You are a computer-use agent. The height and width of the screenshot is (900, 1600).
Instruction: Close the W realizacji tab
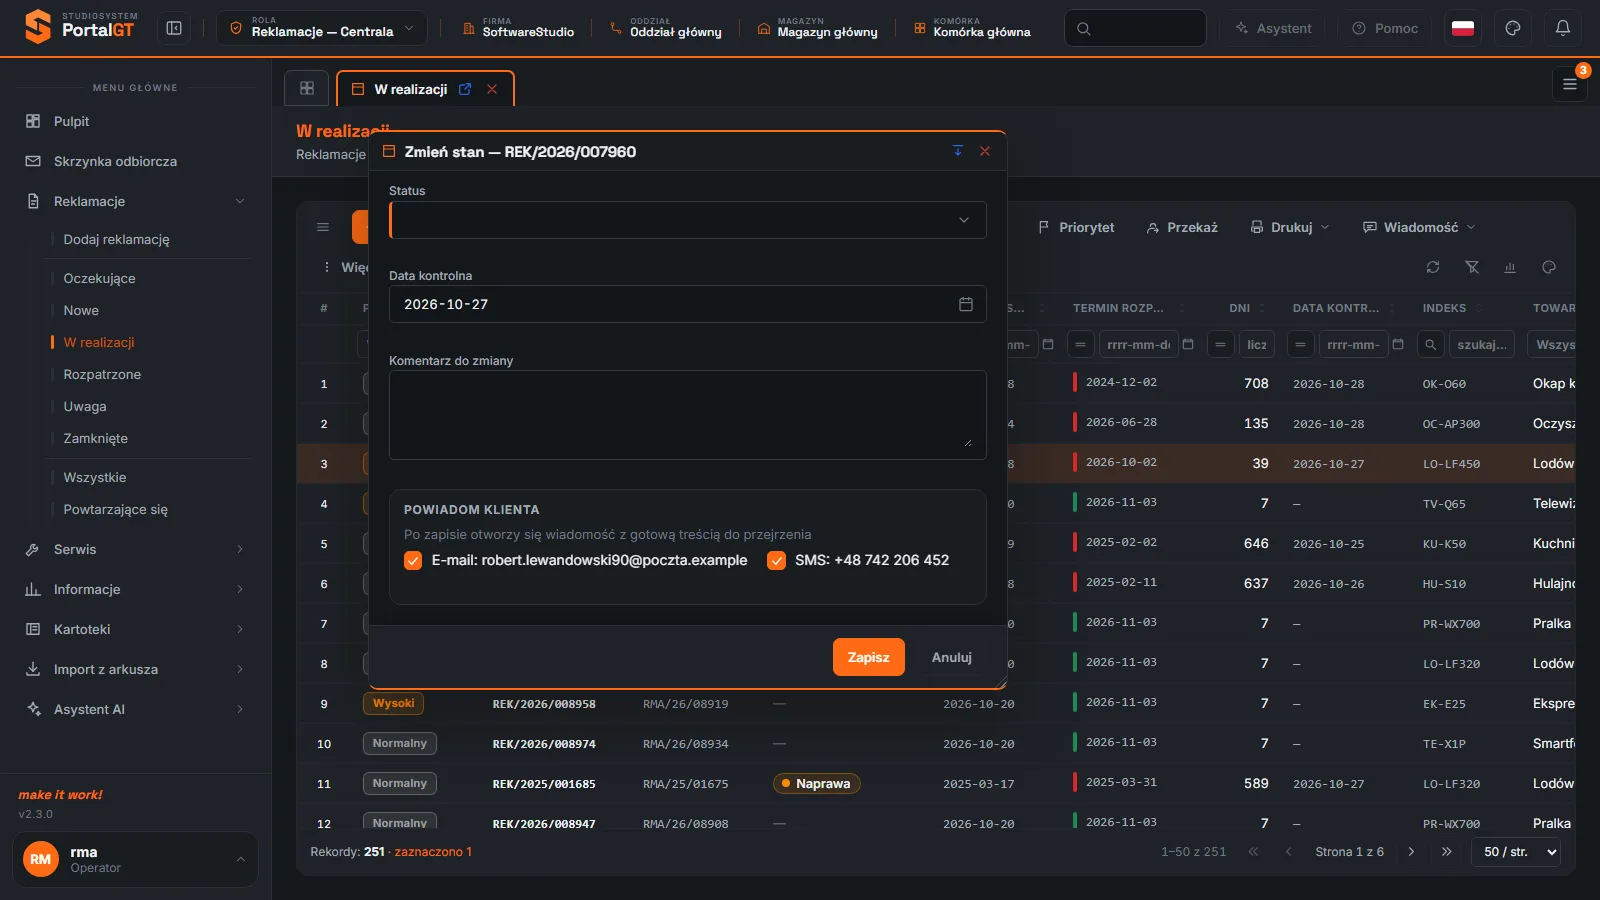492,89
